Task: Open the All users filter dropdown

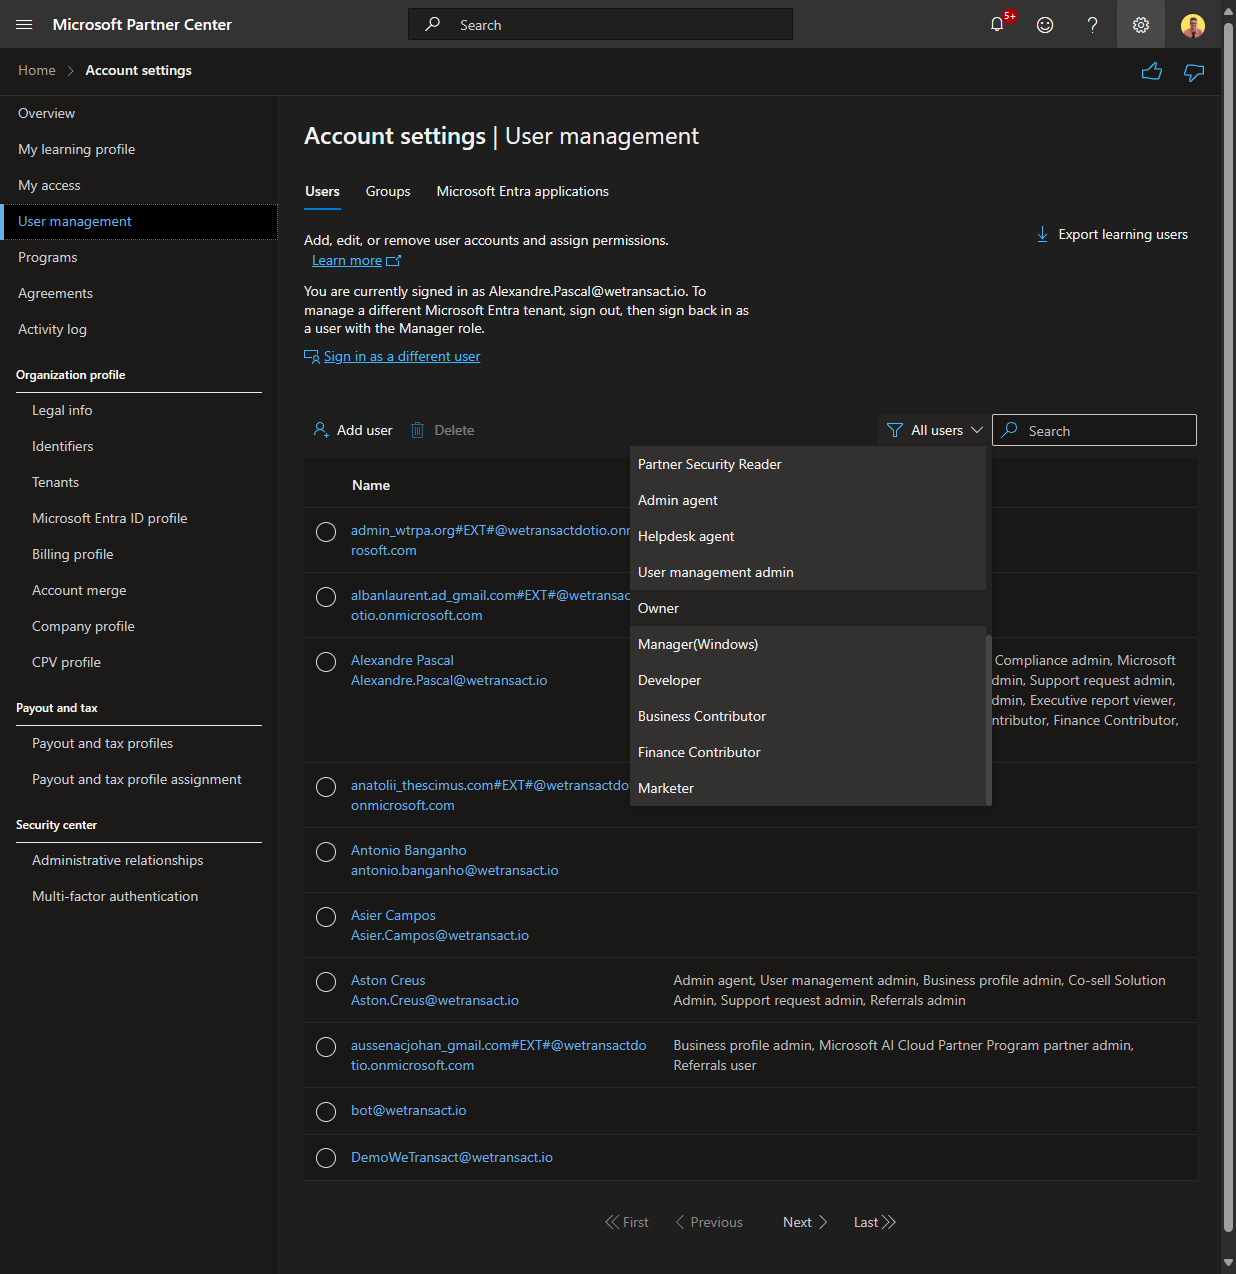Action: coord(935,430)
